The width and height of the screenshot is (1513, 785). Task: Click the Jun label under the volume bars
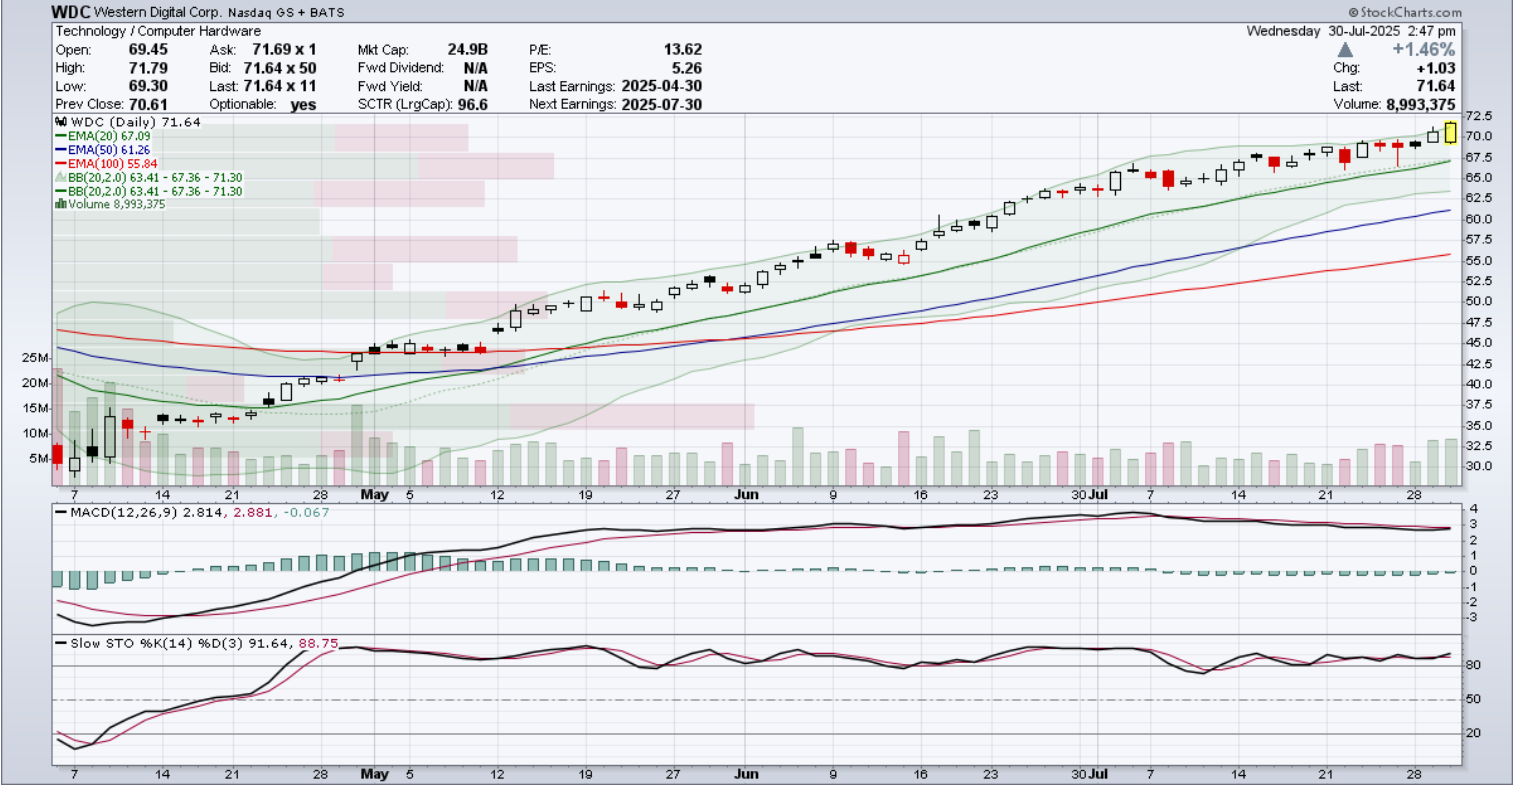746,495
